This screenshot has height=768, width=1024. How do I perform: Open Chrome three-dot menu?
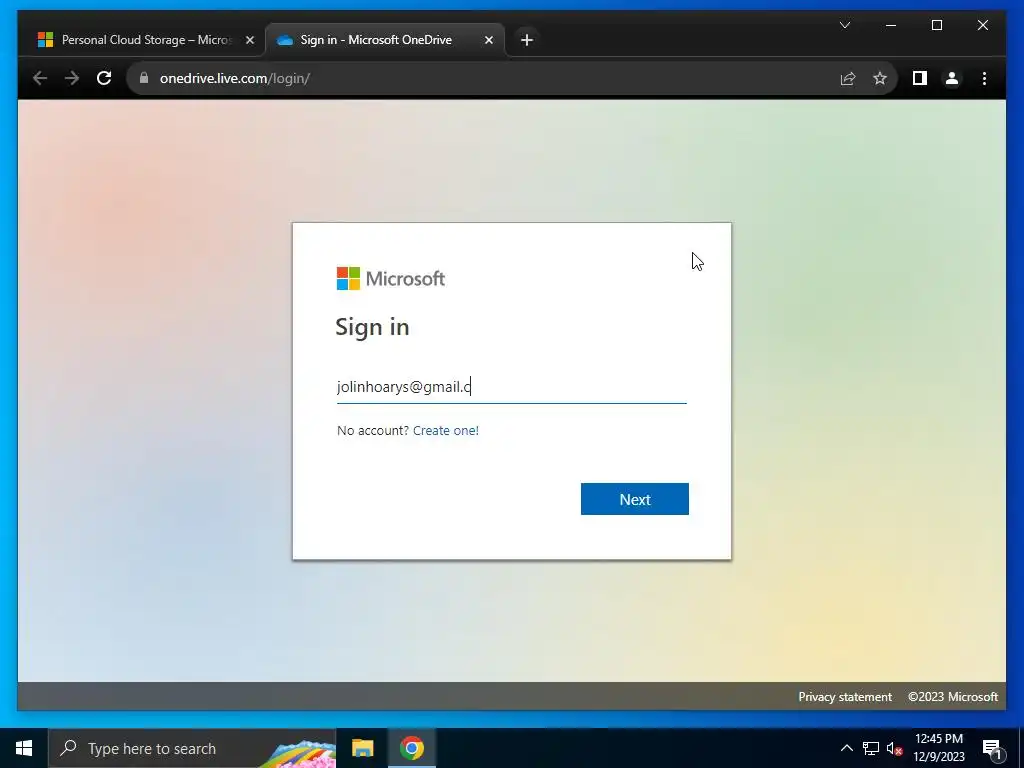[x=984, y=78]
